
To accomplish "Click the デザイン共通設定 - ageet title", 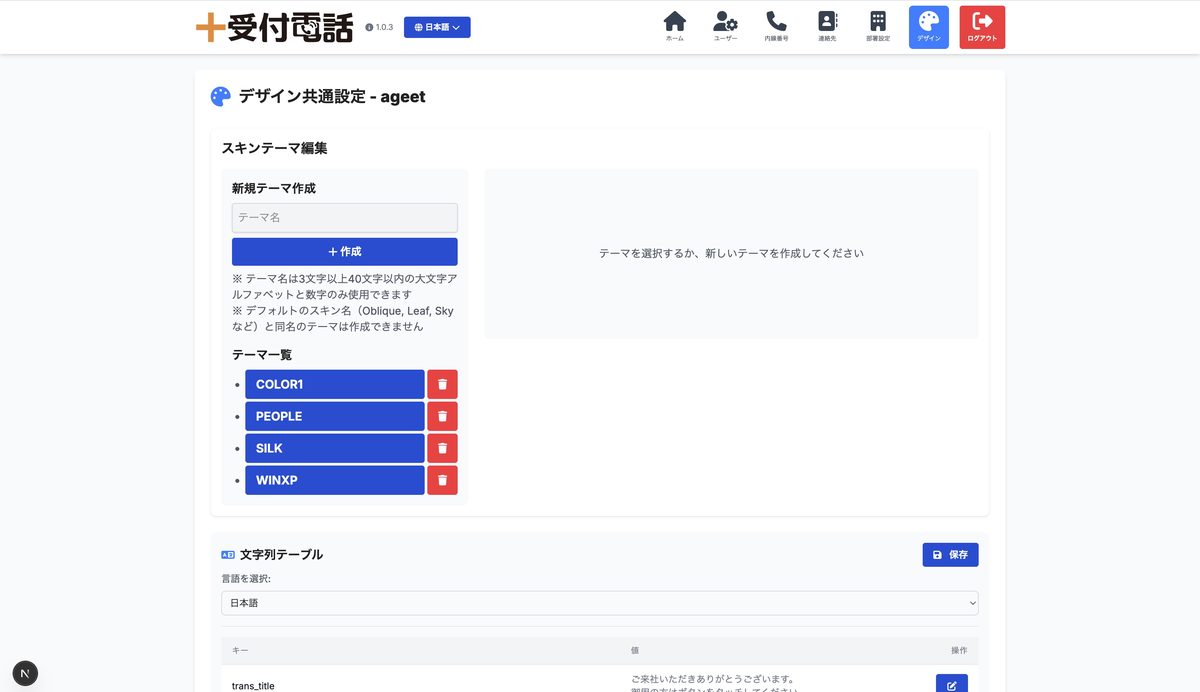I will (x=332, y=96).
